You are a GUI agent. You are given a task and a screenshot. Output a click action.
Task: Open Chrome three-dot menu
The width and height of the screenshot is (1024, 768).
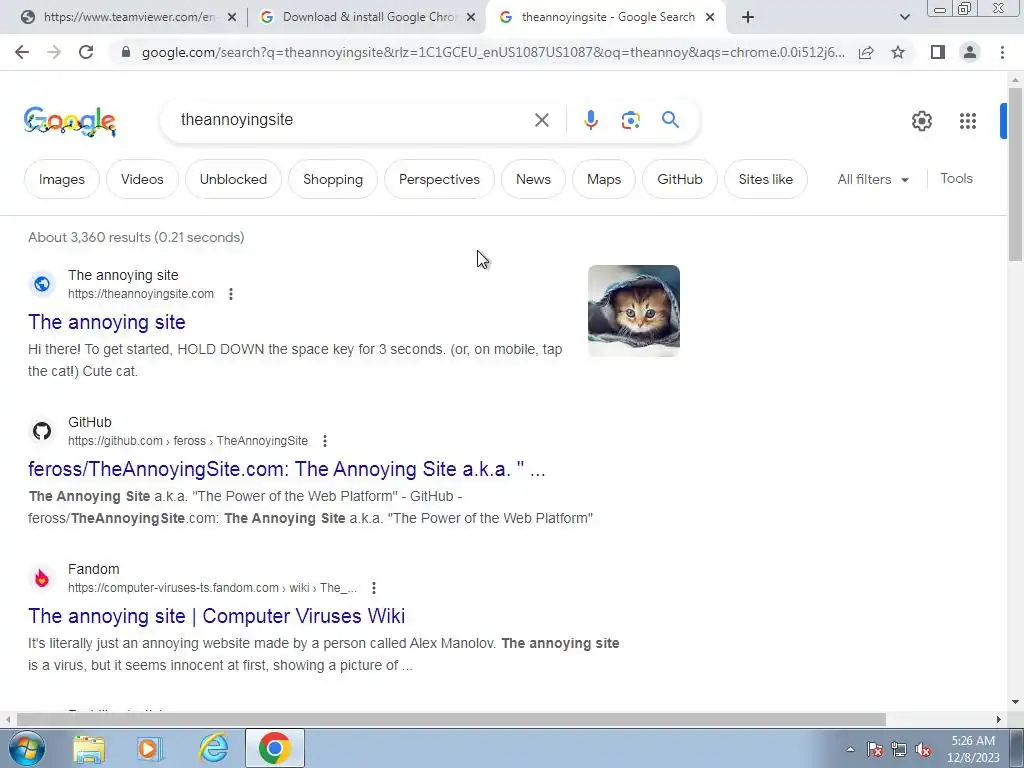tap(1002, 52)
